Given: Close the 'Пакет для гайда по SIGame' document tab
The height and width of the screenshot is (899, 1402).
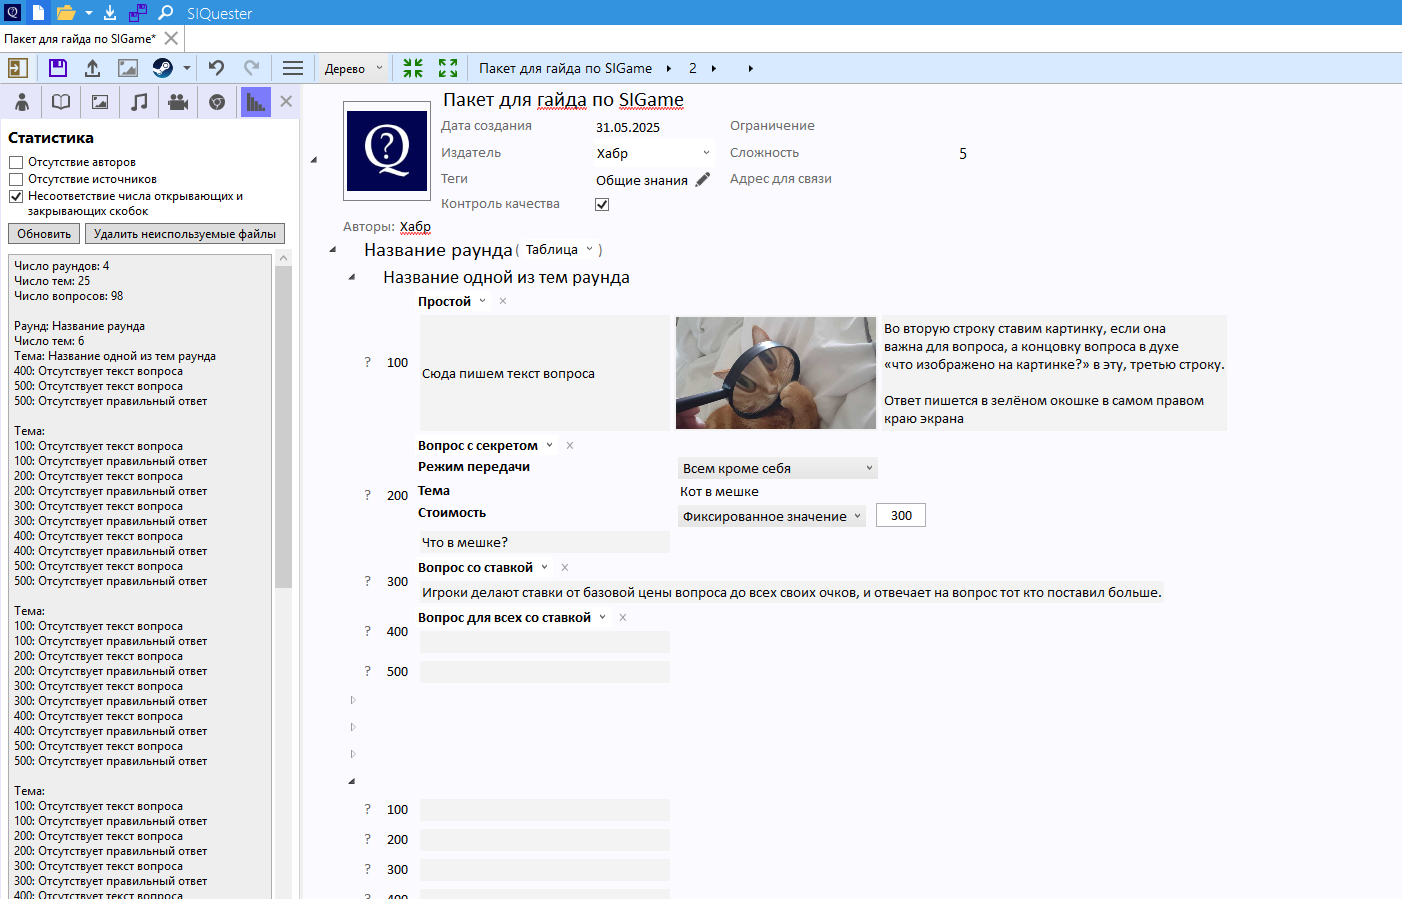Looking at the screenshot, I should [x=171, y=38].
